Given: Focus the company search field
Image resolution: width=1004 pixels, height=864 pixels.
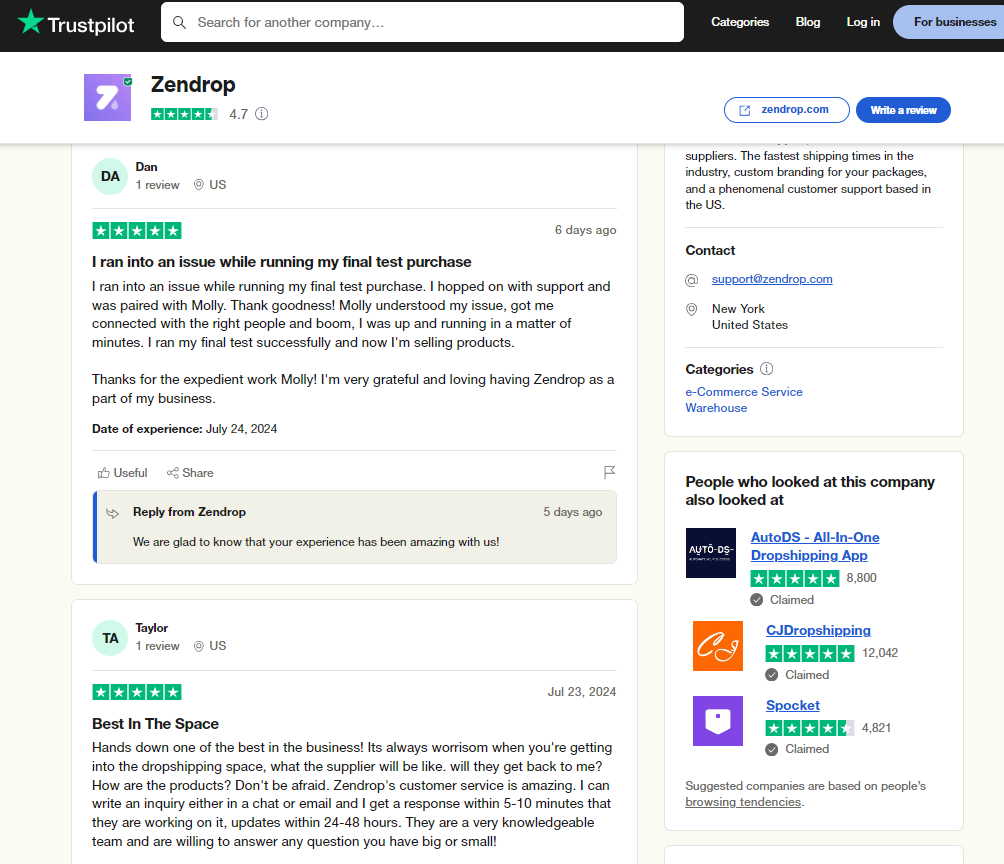Looking at the screenshot, I should (422, 22).
